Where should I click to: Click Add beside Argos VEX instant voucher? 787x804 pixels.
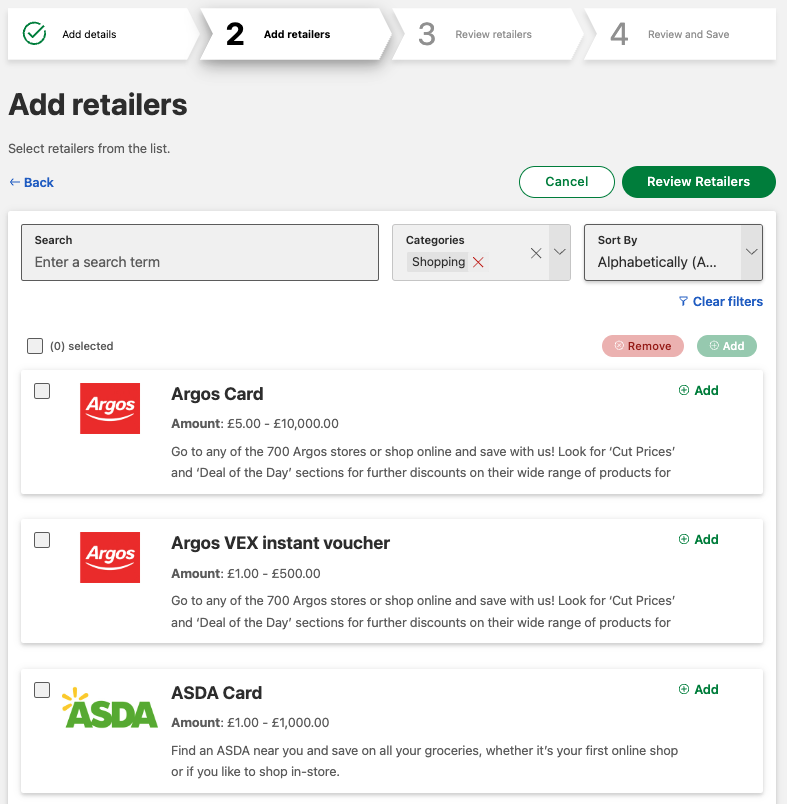(x=697, y=539)
